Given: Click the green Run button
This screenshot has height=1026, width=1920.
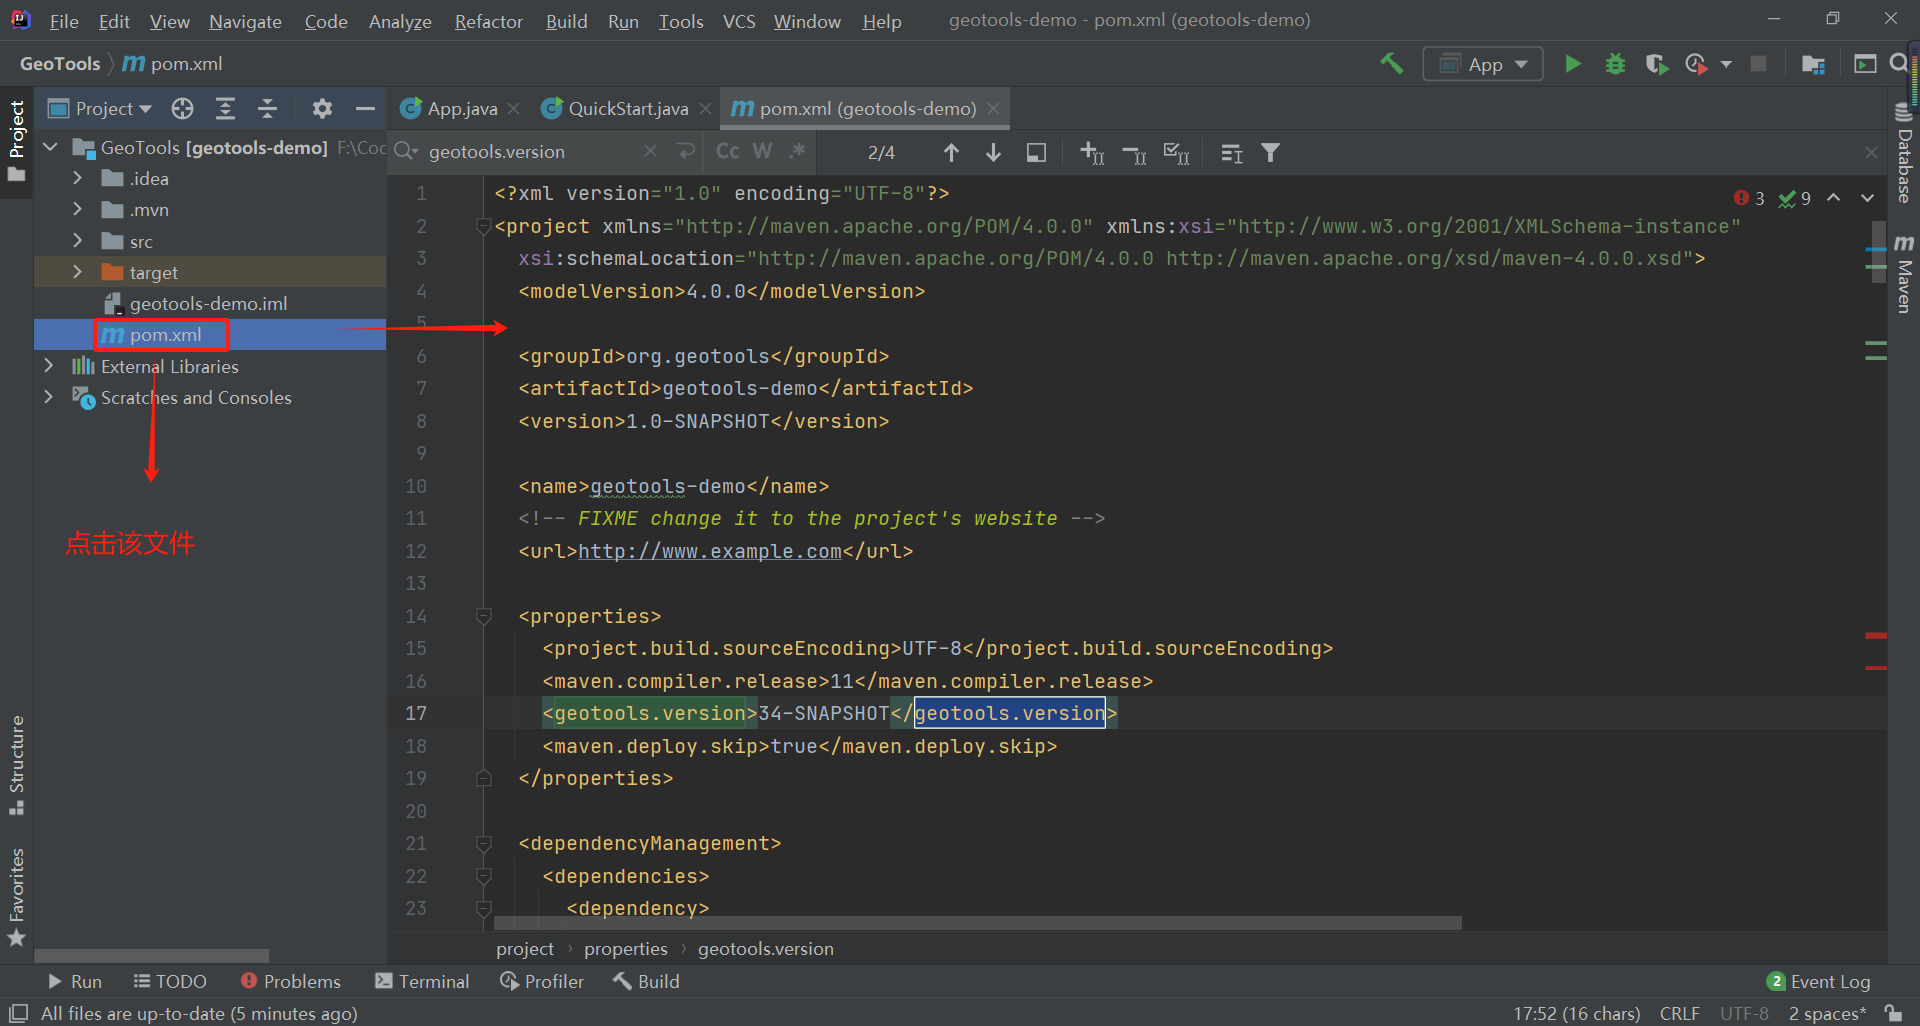Looking at the screenshot, I should (x=1572, y=64).
